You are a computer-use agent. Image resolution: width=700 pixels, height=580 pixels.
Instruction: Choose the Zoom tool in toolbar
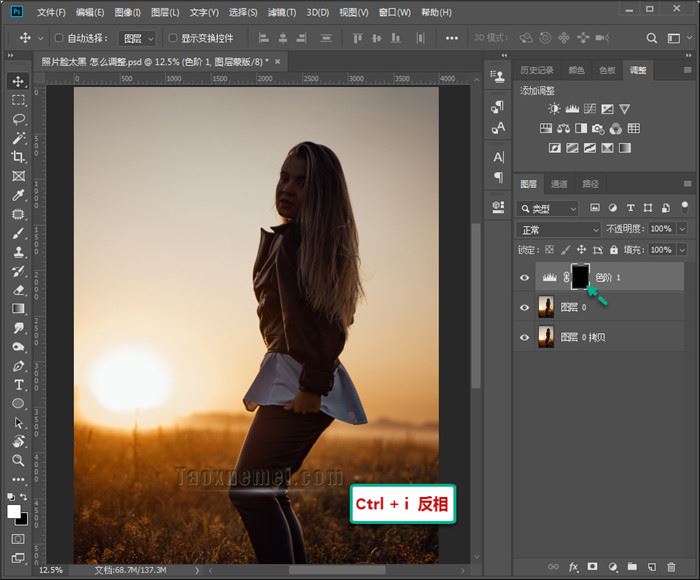[x=18, y=460]
